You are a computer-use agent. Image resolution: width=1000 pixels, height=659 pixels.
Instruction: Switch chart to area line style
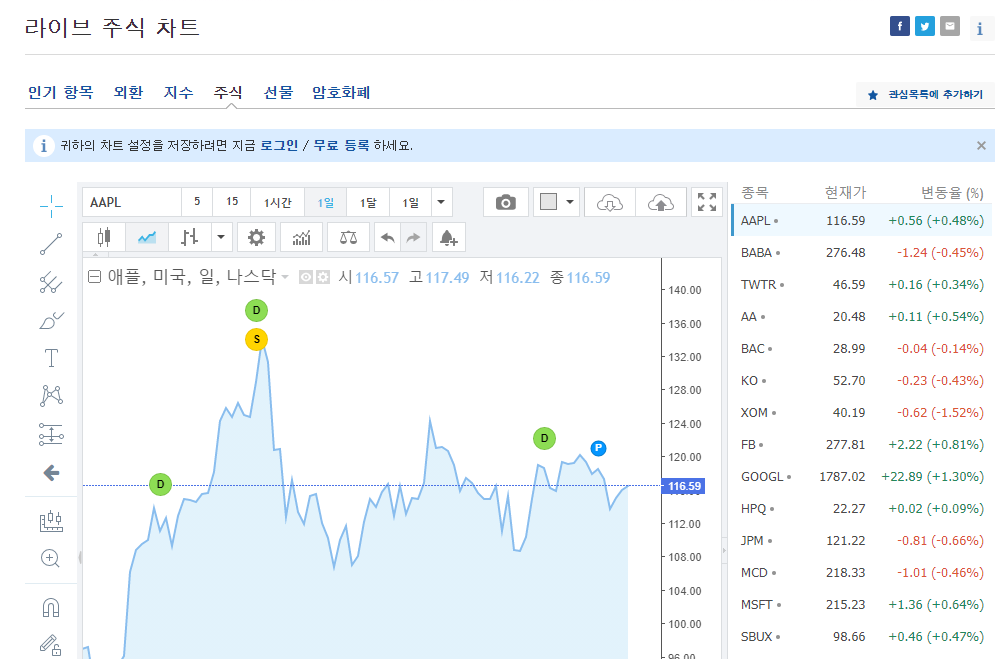(x=147, y=238)
